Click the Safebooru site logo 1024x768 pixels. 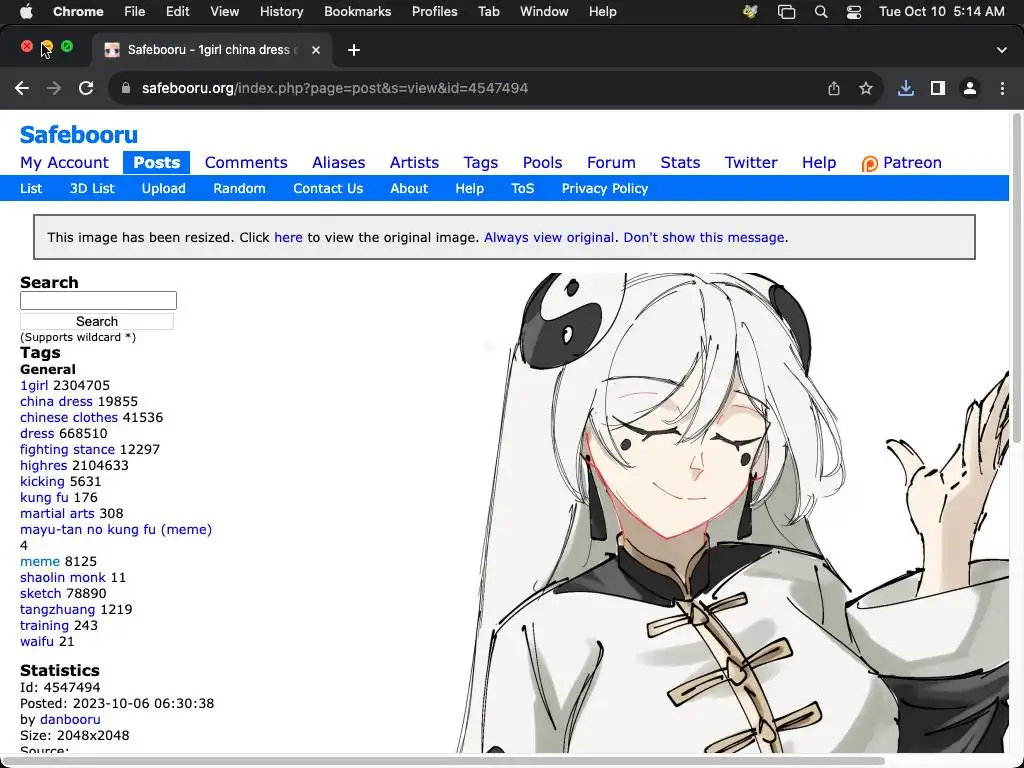(x=79, y=135)
